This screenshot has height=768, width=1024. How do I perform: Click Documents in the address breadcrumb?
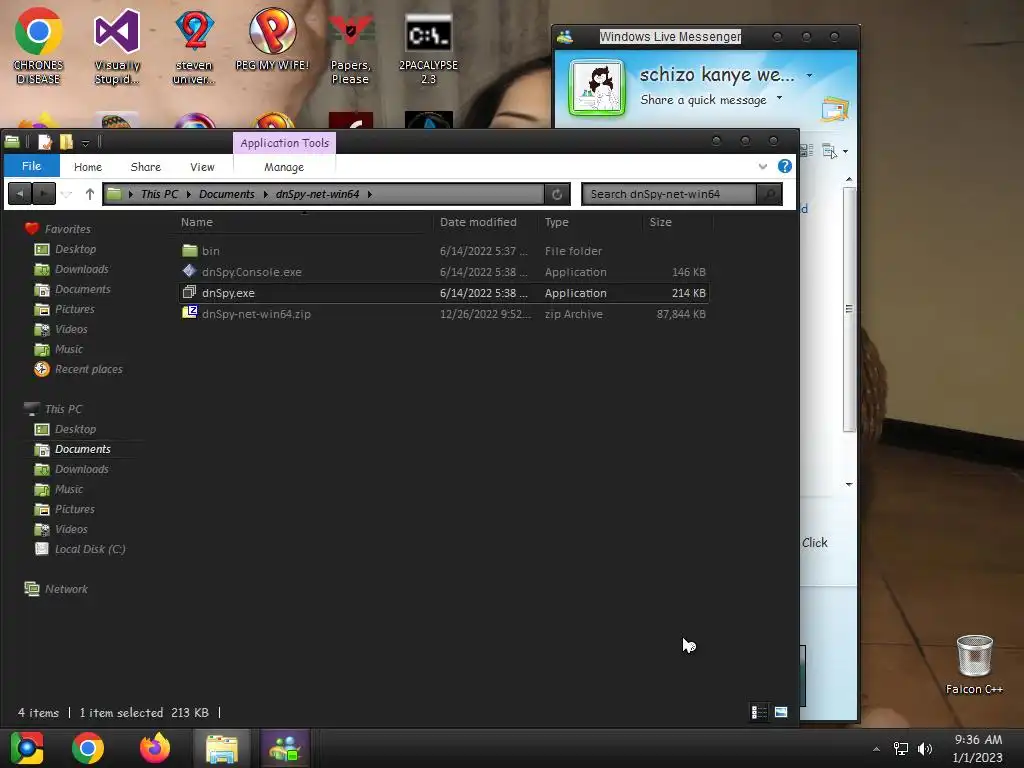[x=227, y=194]
